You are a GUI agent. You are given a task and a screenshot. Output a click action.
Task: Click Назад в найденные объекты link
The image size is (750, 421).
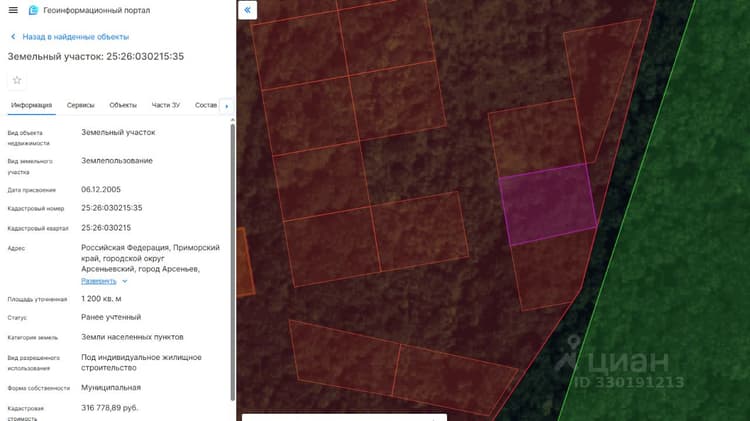pos(76,37)
